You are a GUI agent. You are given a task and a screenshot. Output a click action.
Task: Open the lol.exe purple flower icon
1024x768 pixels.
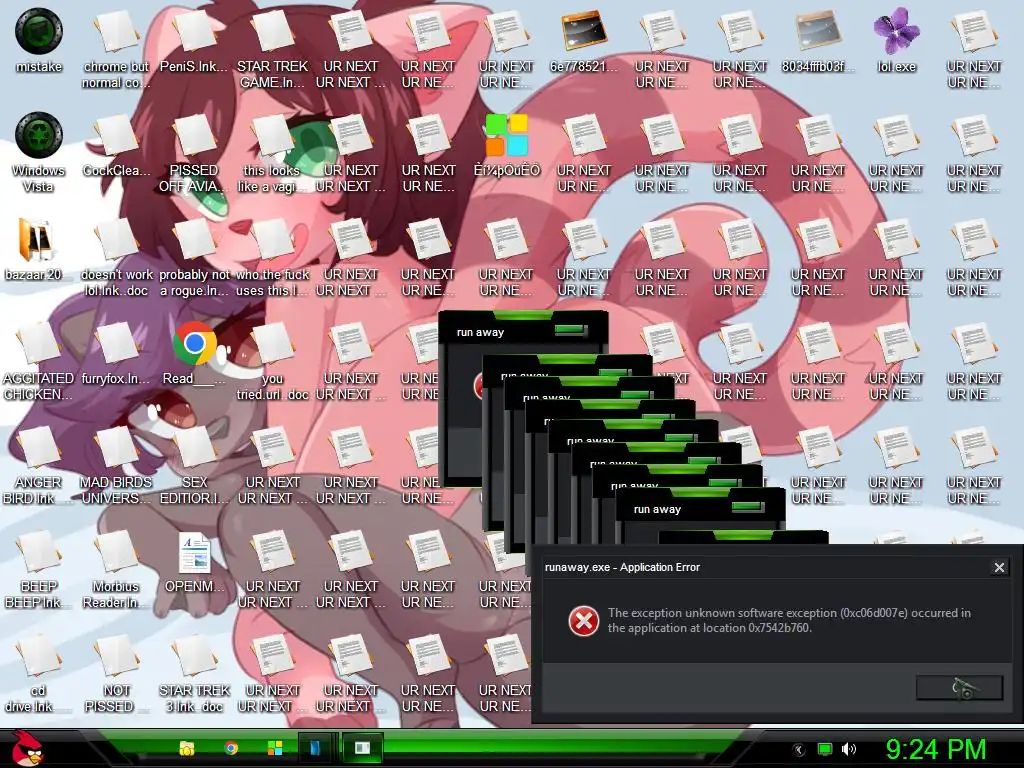click(x=896, y=40)
